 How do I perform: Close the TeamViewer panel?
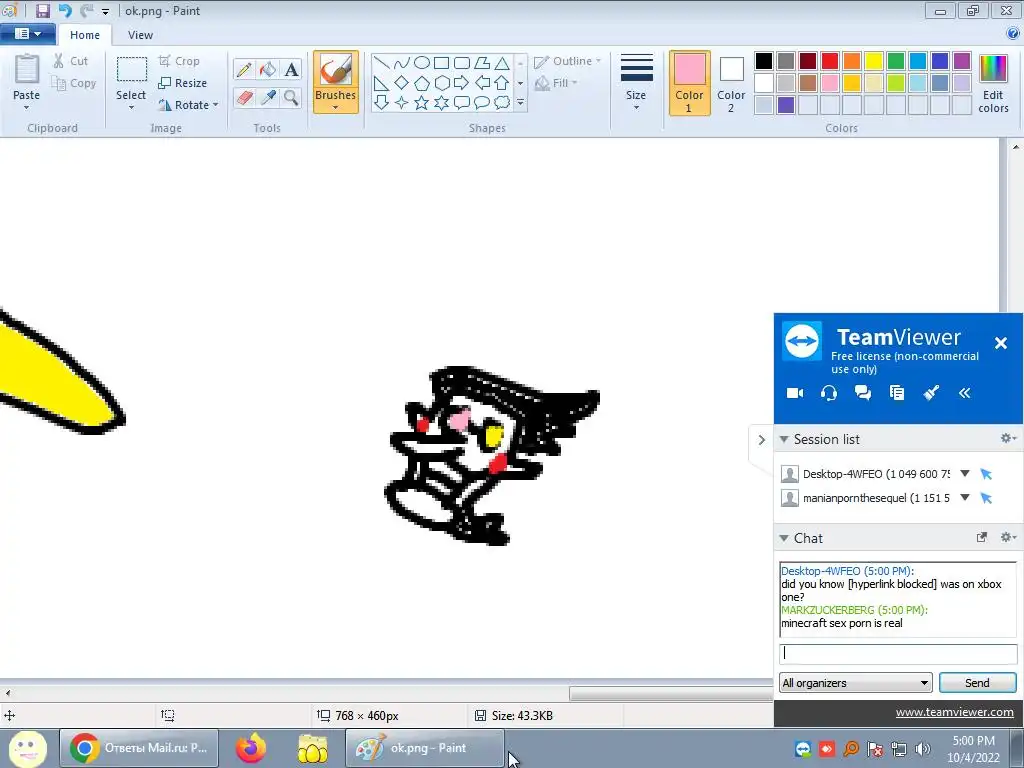(1000, 343)
